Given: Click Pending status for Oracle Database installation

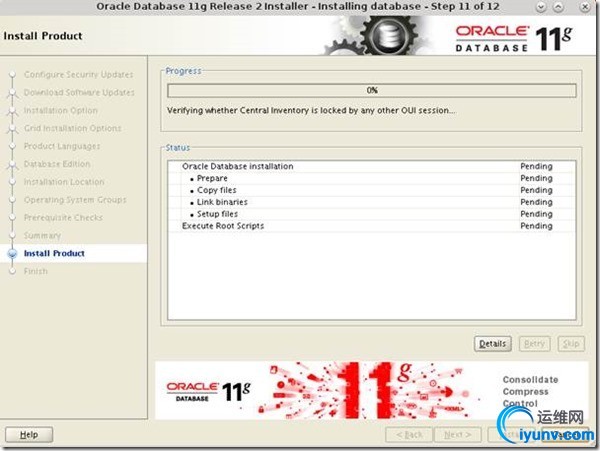Looking at the screenshot, I should point(536,166).
